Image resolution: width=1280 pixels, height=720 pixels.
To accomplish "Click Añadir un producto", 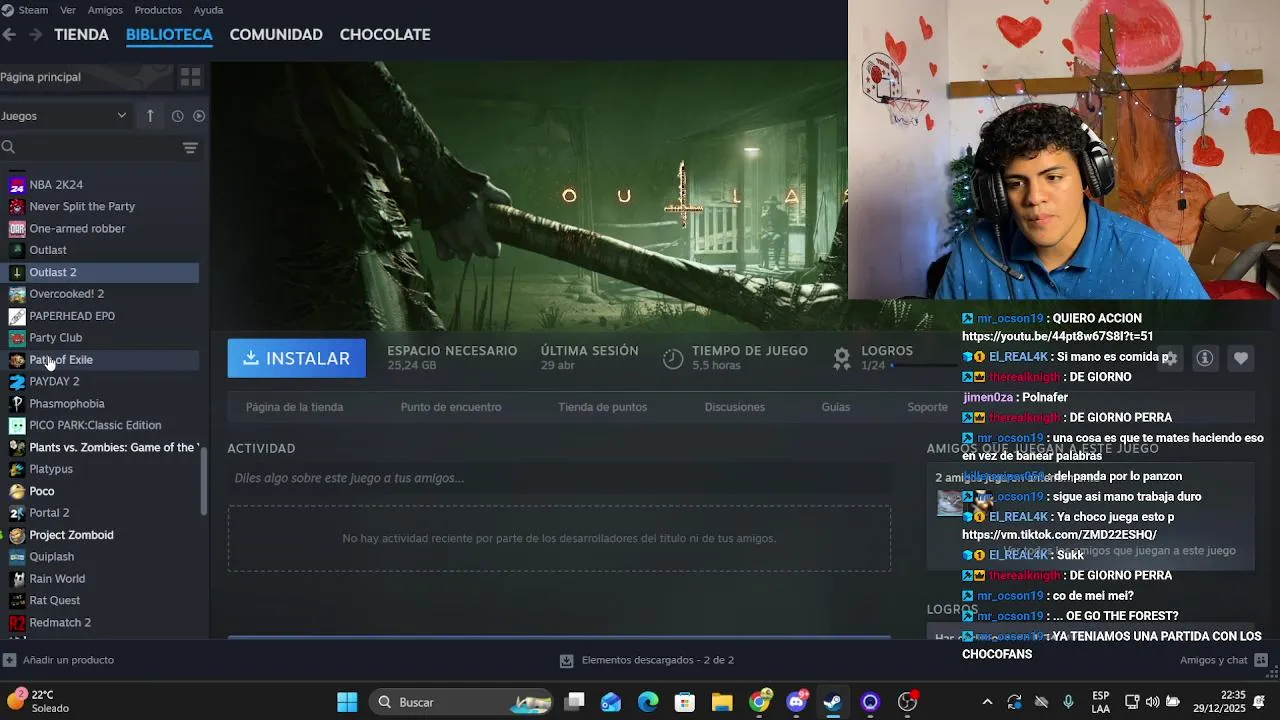I will point(58,660).
